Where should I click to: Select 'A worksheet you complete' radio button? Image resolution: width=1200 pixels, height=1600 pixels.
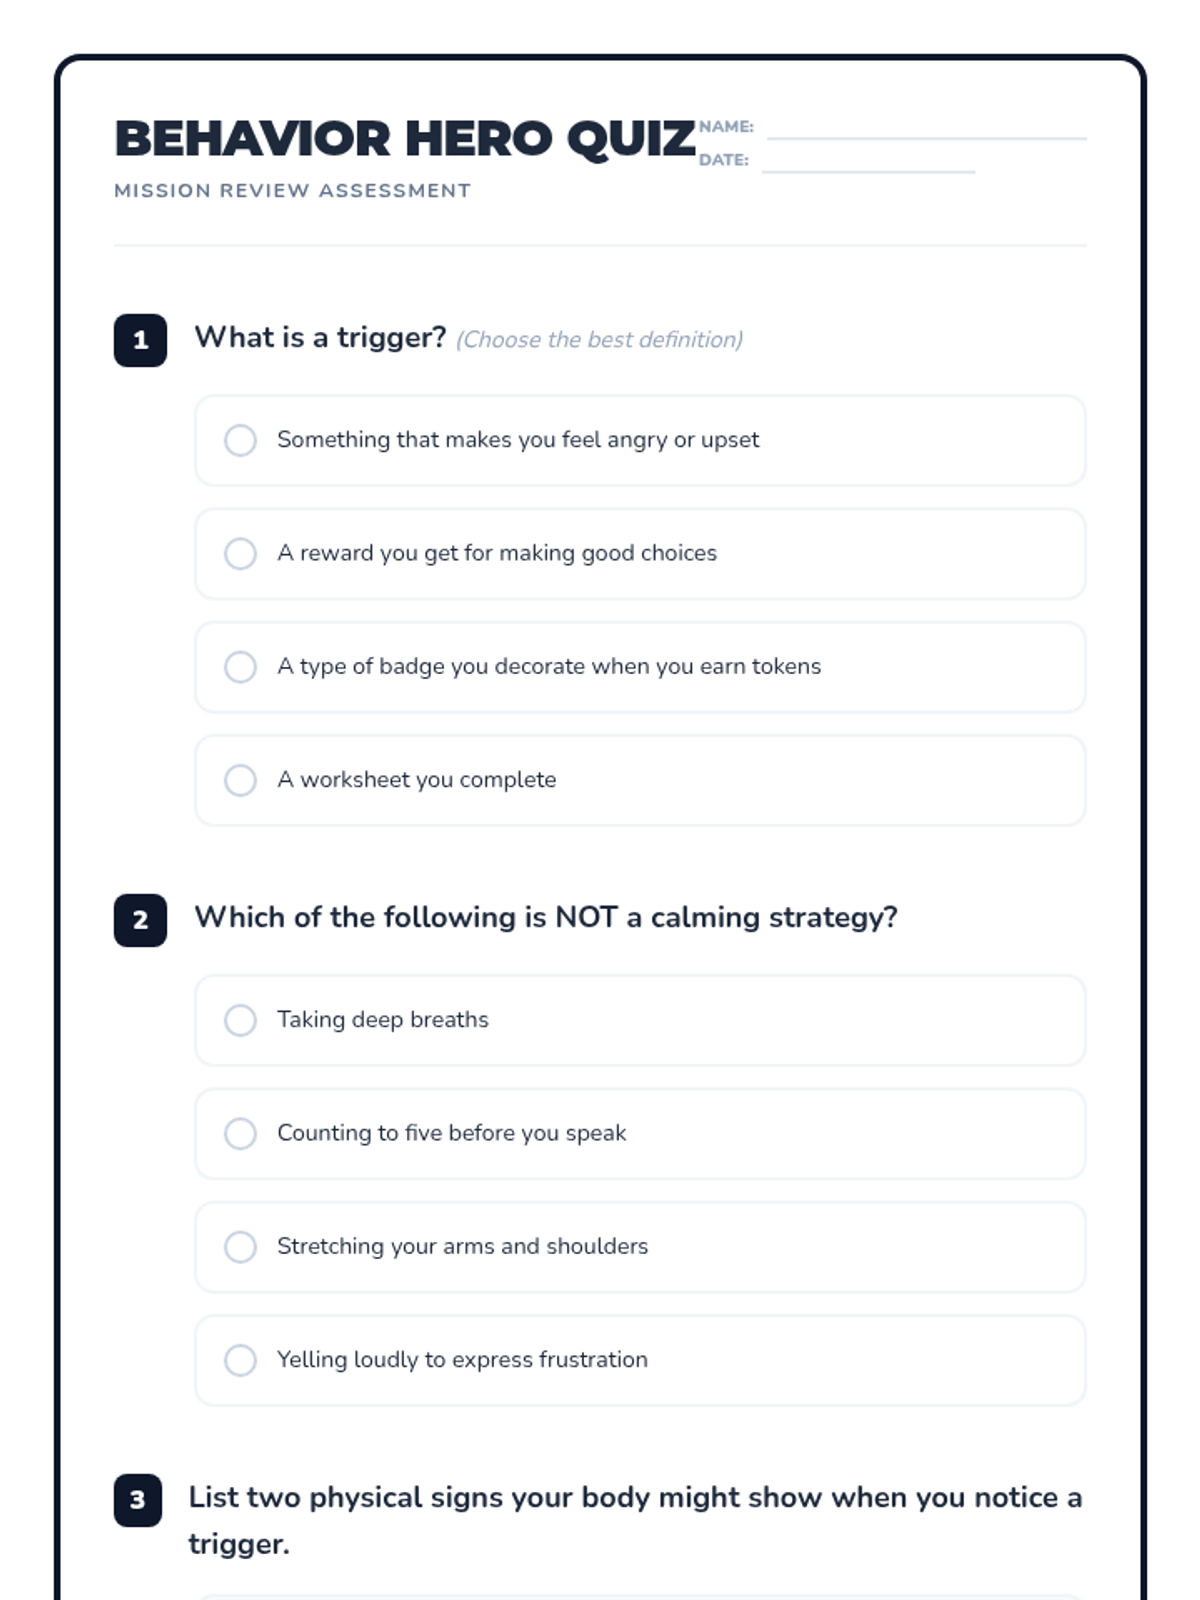coord(240,780)
